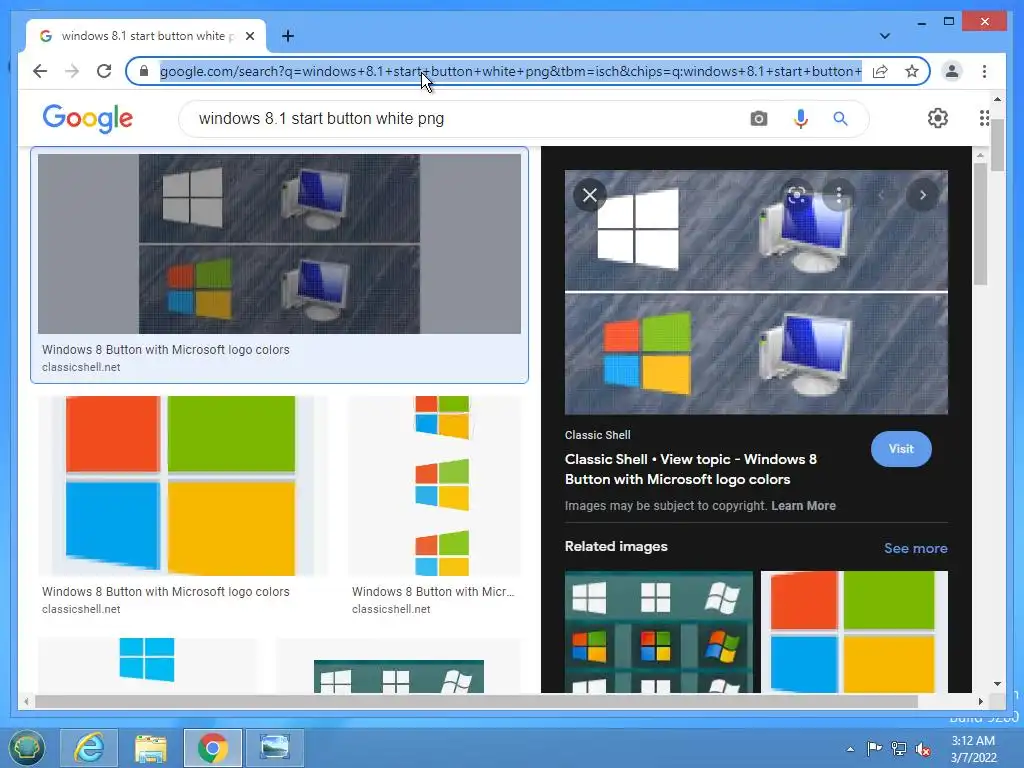Search by image camera icon

click(758, 119)
